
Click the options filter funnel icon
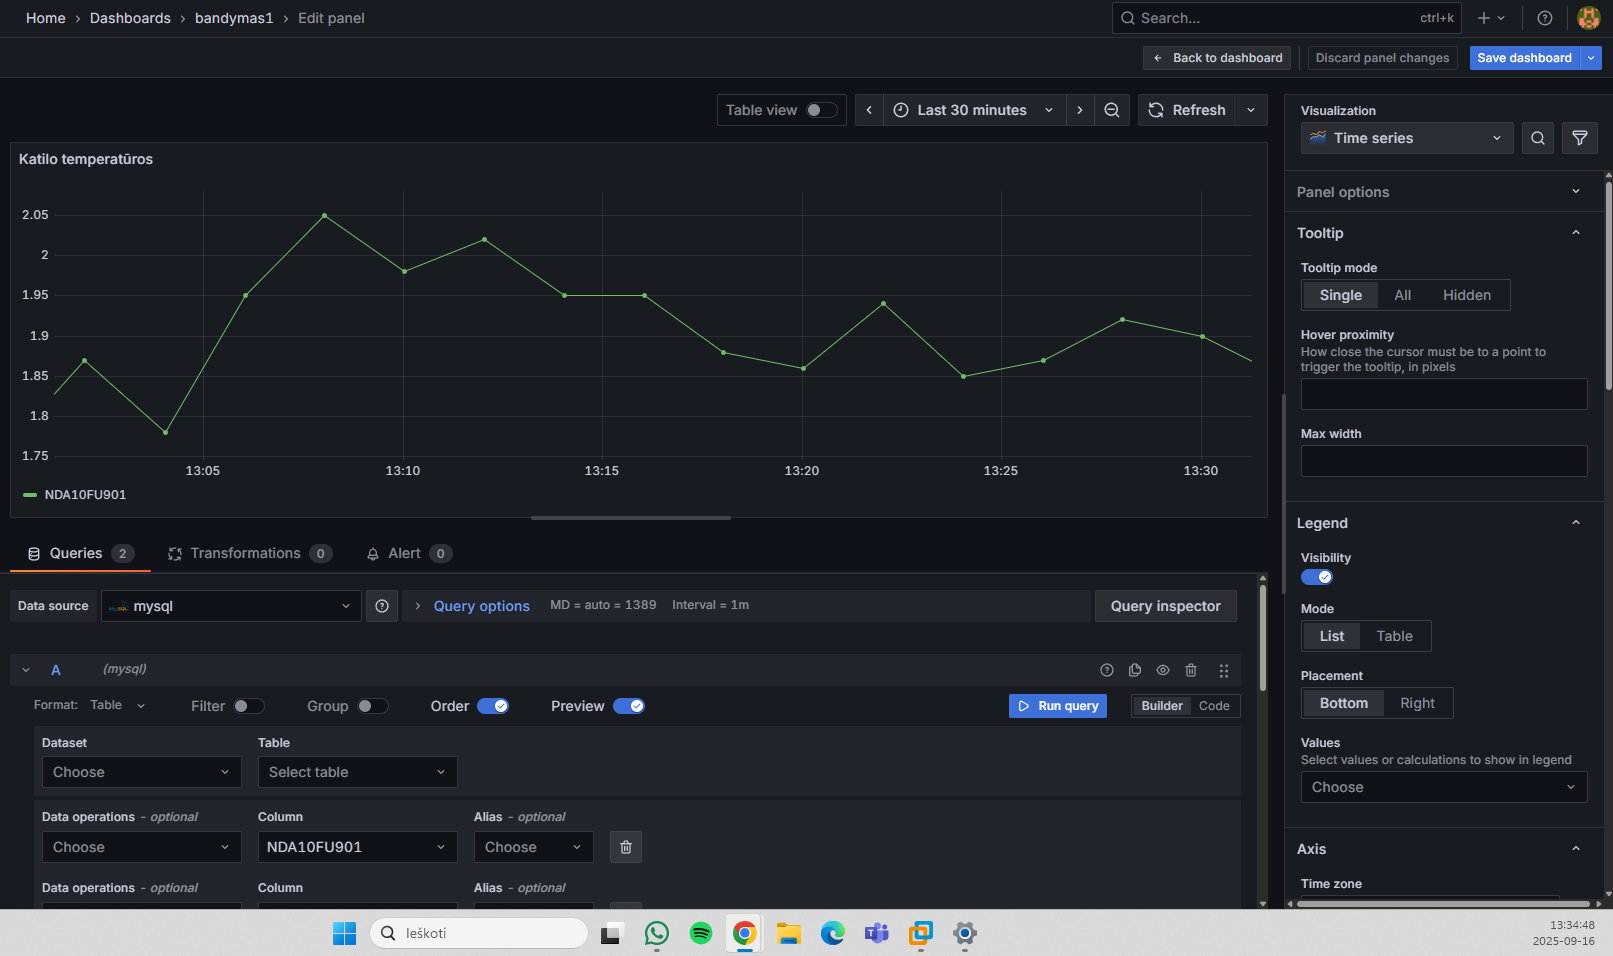tap(1580, 138)
